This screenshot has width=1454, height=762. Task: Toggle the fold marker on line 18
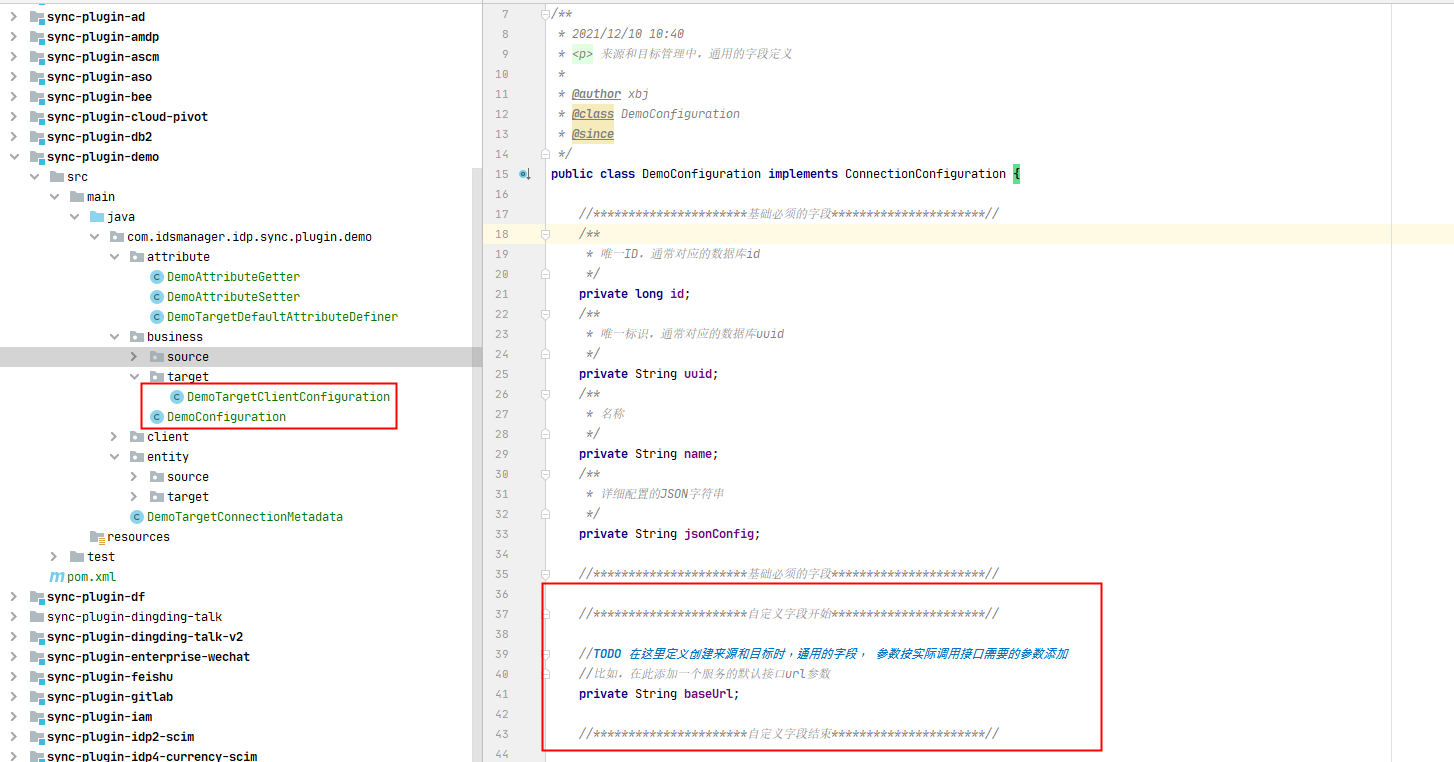pos(546,234)
